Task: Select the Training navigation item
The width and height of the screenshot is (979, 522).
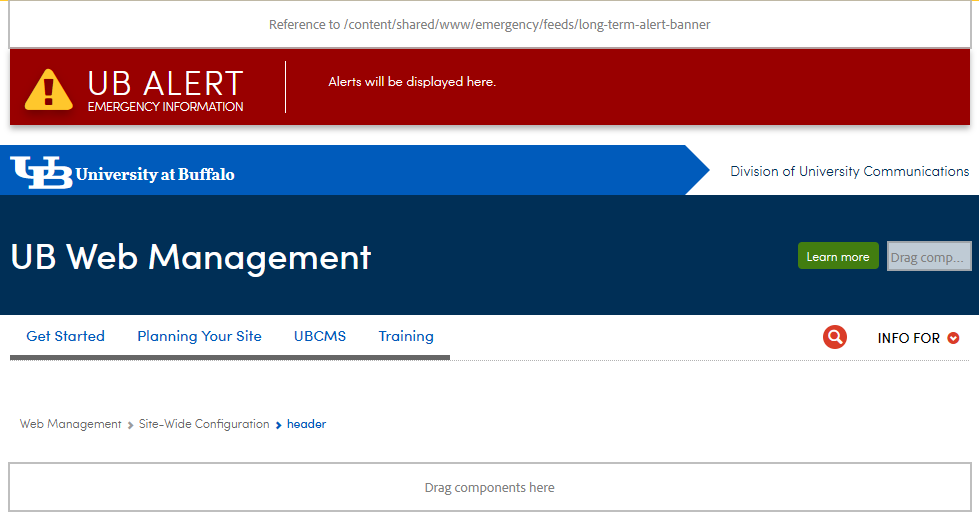Action: click(406, 337)
